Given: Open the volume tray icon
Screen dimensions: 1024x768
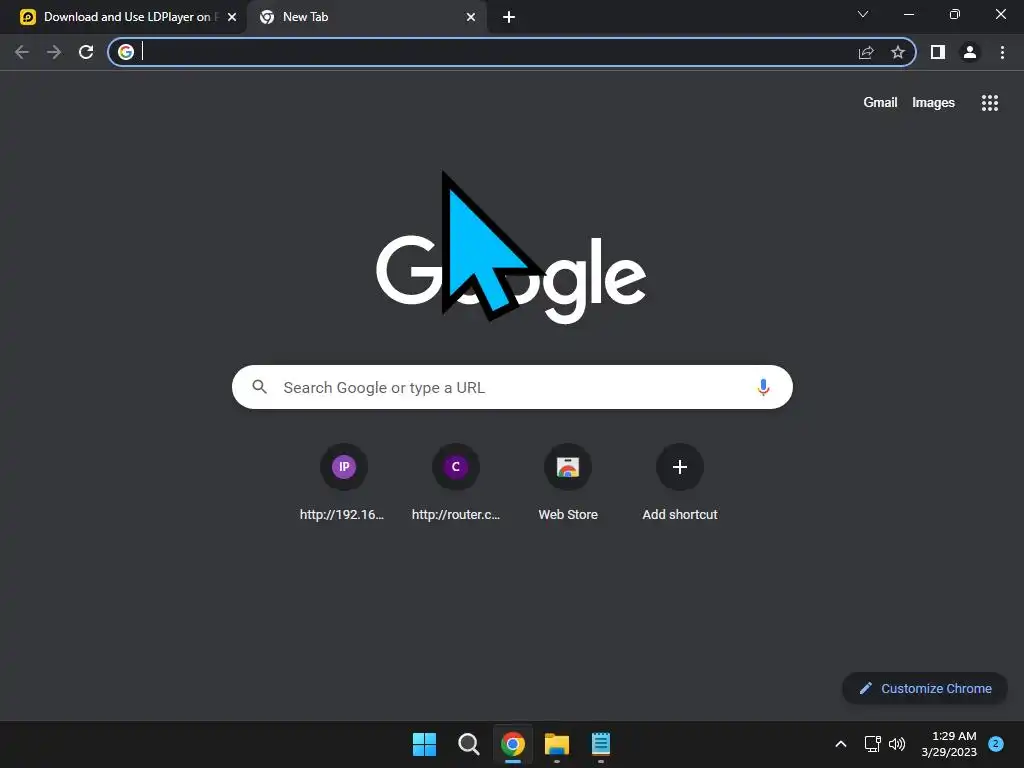Looking at the screenshot, I should click(897, 744).
